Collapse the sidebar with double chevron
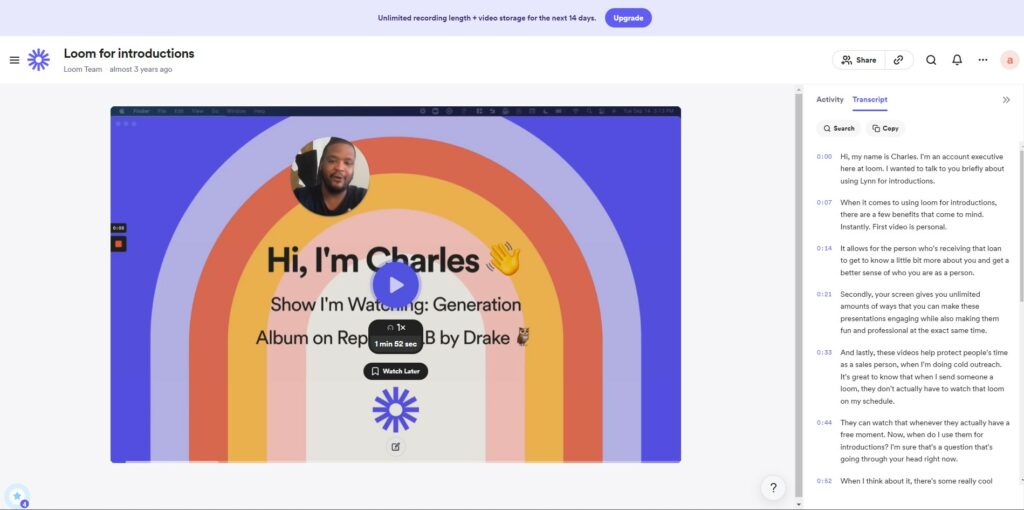The height and width of the screenshot is (510, 1024). pyautogui.click(x=1006, y=100)
